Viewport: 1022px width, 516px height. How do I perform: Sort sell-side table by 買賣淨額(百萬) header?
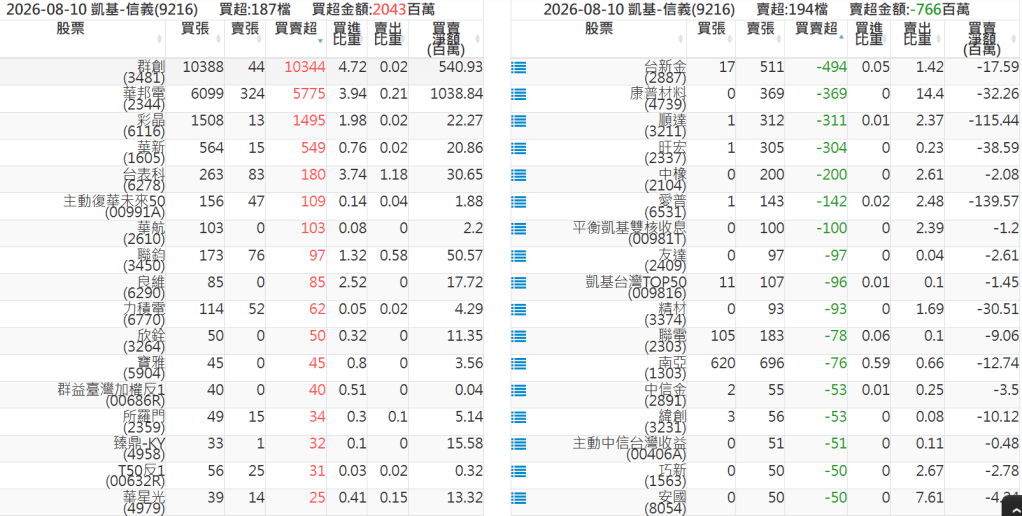coord(982,39)
